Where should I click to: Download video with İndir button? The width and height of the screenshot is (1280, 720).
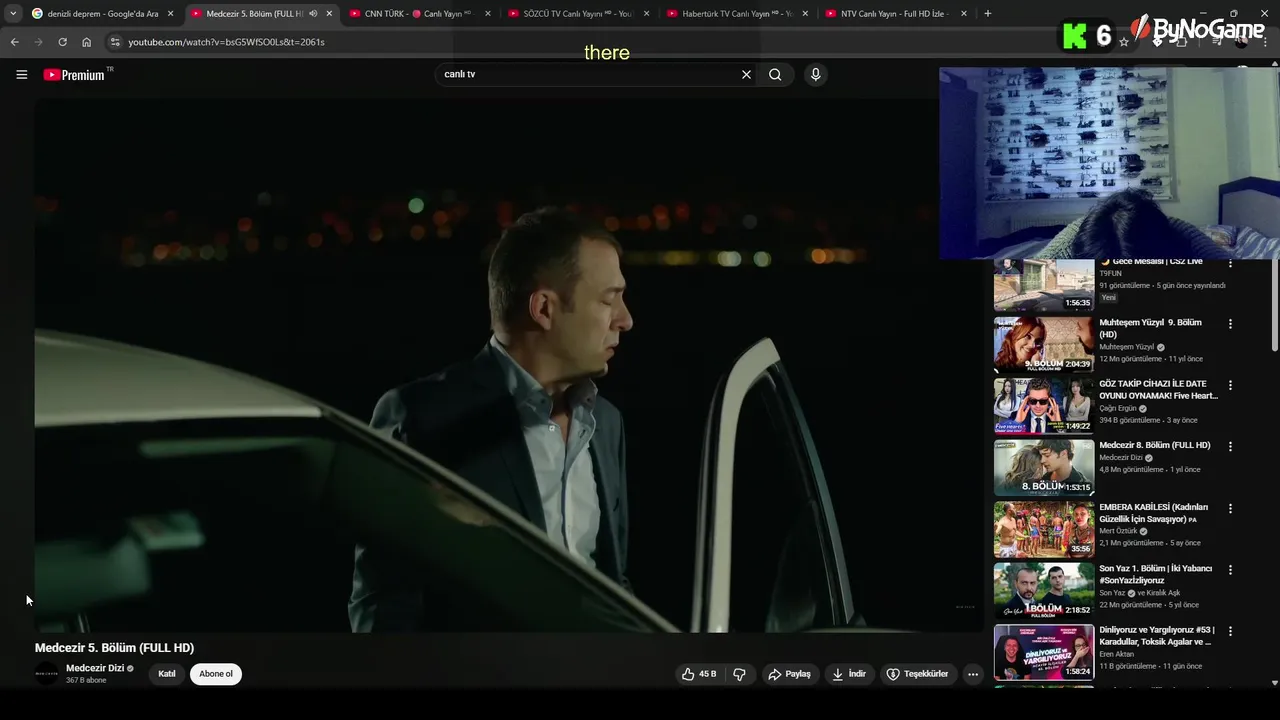[x=849, y=674]
